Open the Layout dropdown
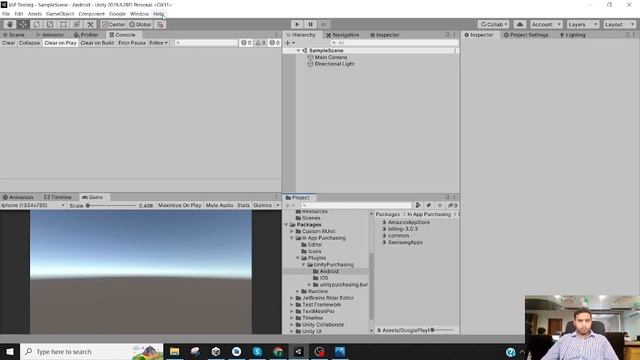640x360 pixels. 619,24
